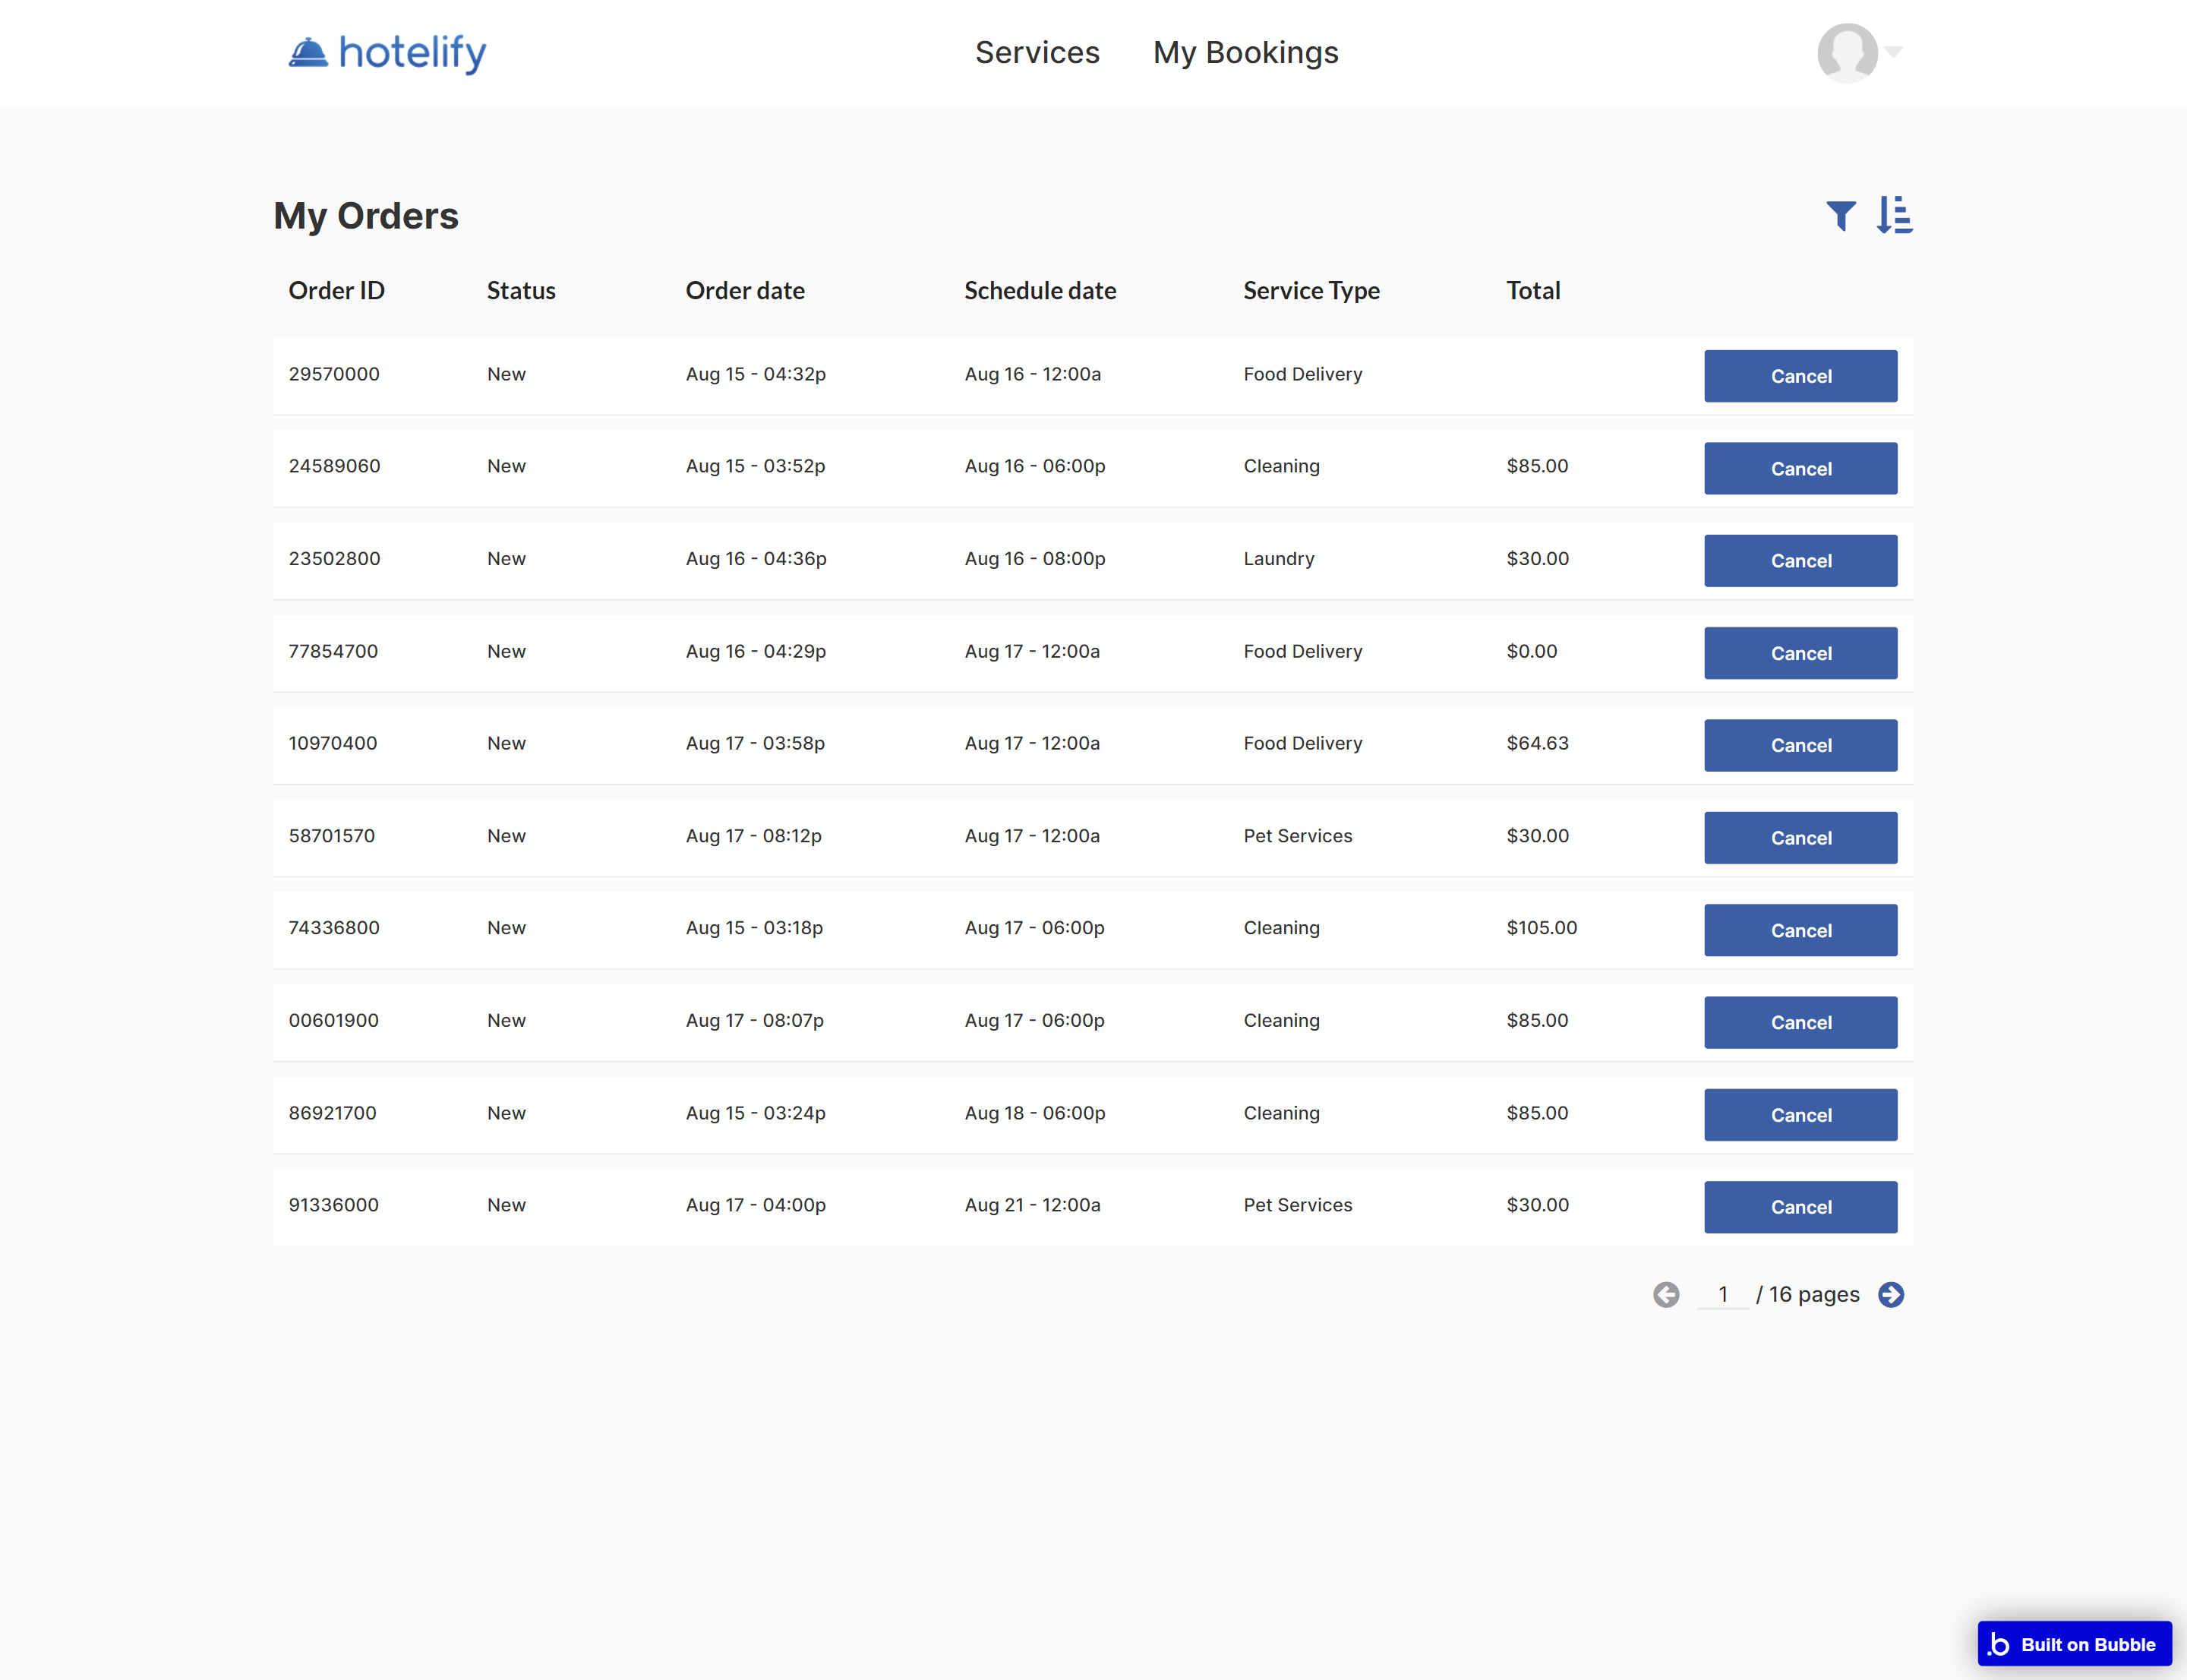Open the filter orders funnel icon

(x=1840, y=215)
